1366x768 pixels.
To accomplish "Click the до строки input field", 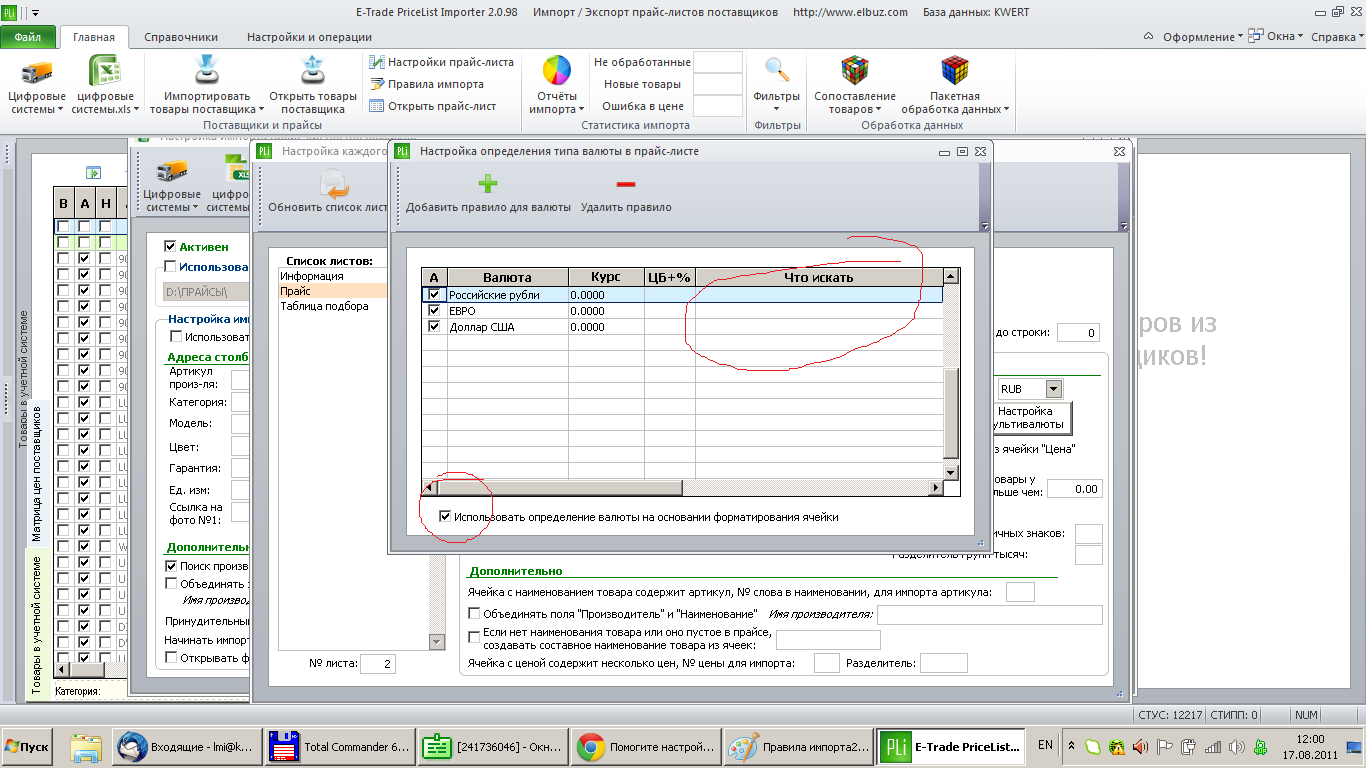I will 1078,333.
